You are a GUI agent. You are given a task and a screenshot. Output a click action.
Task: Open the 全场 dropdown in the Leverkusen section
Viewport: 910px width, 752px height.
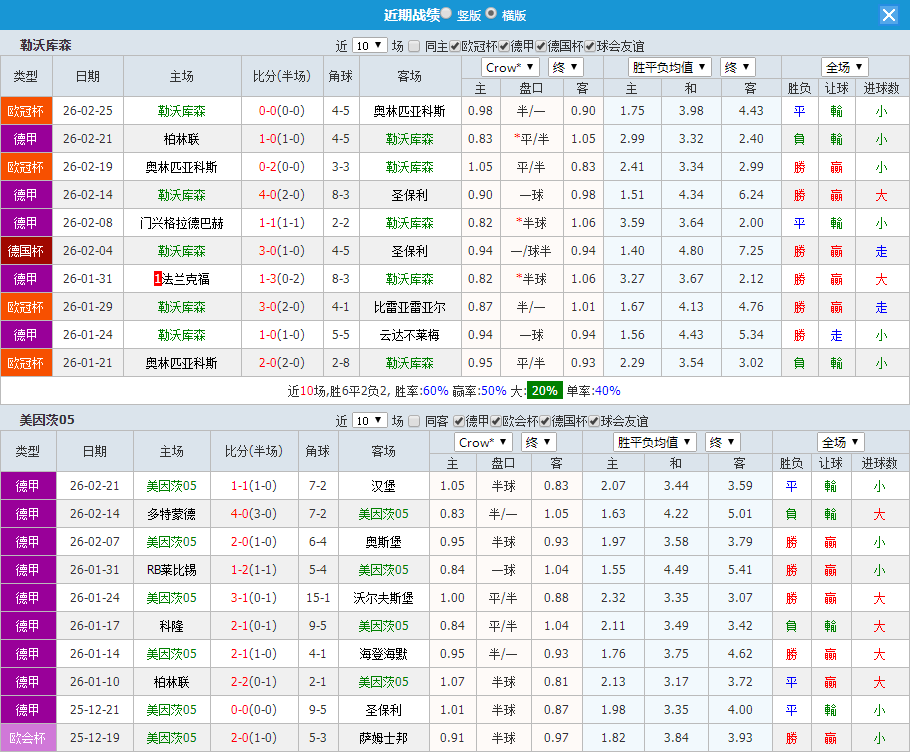(x=843, y=67)
